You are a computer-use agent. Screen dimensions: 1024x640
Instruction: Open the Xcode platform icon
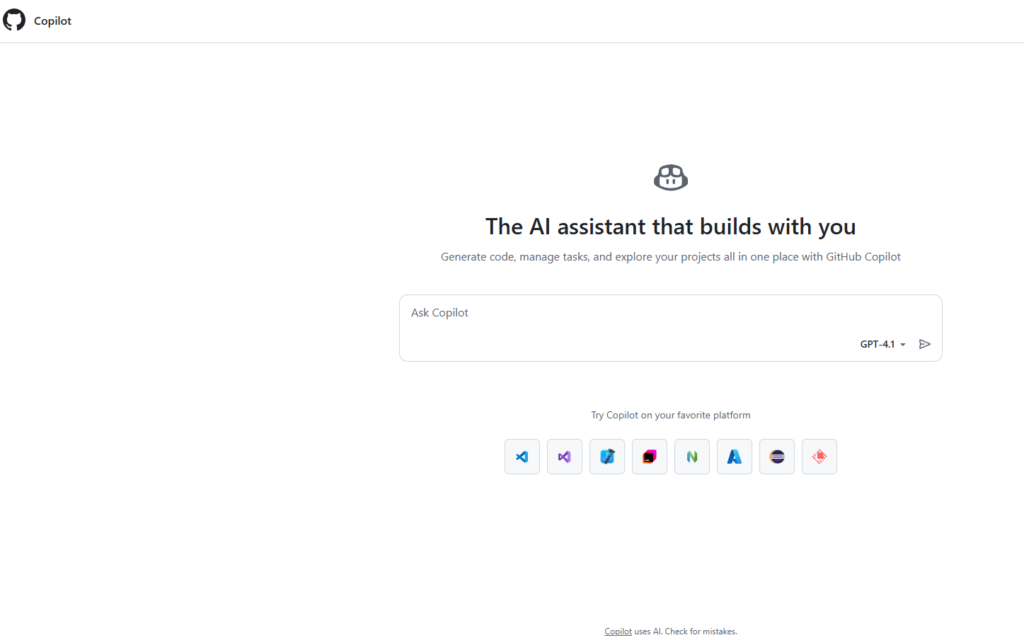pyautogui.click(x=607, y=456)
